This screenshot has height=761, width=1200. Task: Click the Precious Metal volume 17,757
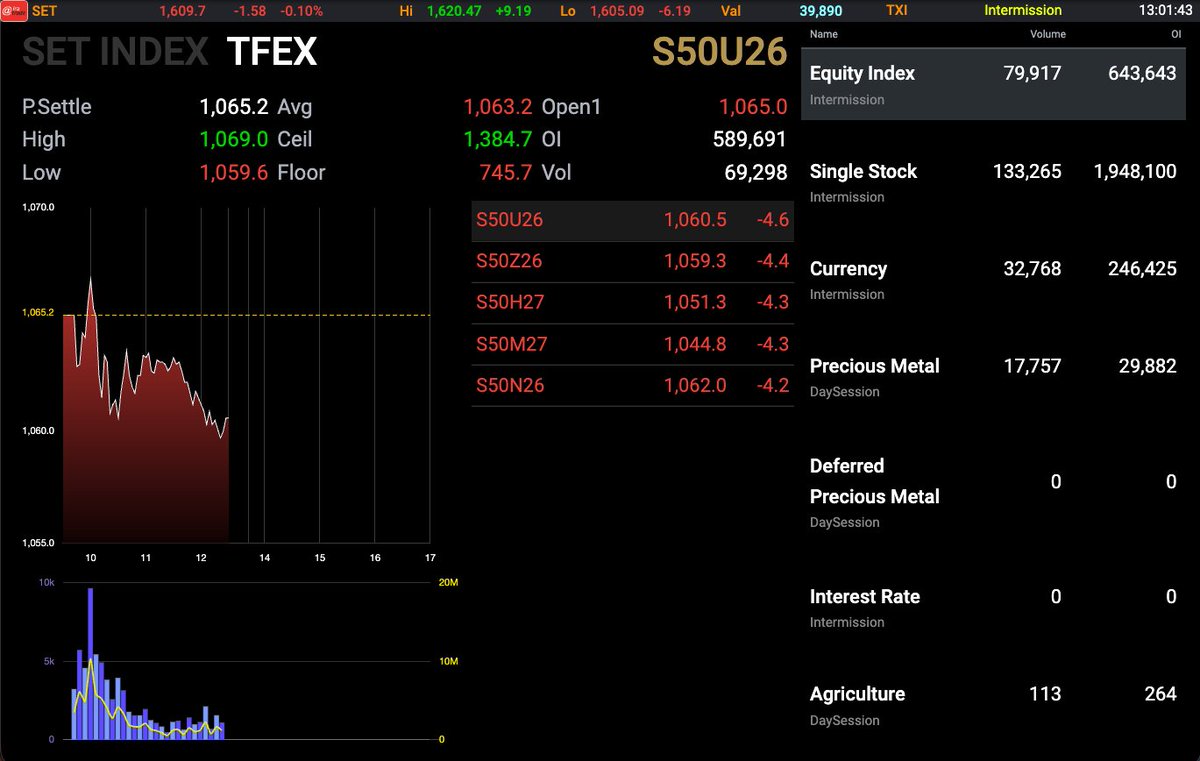(1032, 367)
